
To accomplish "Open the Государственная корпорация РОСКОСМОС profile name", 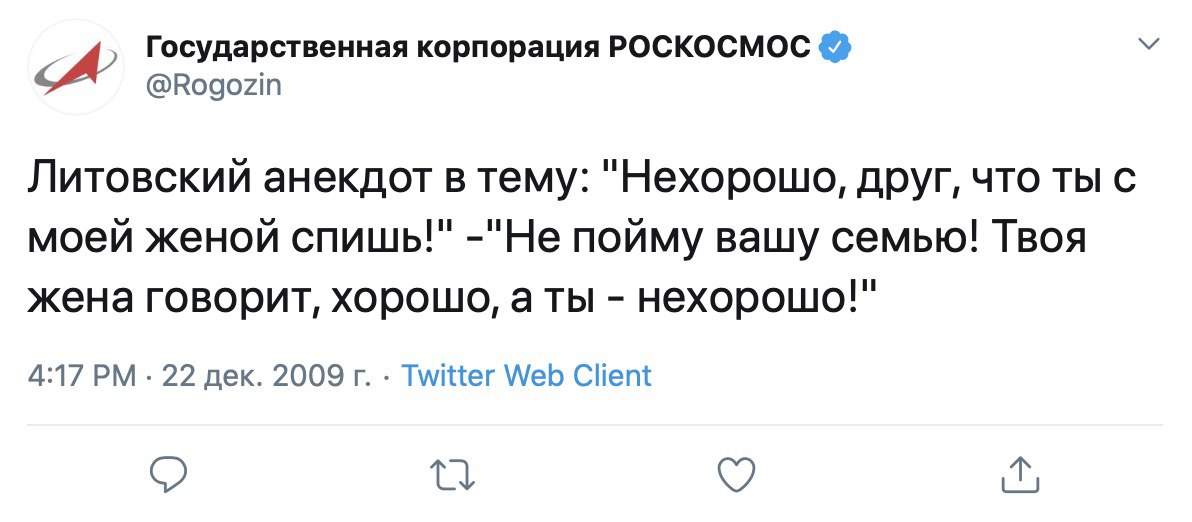I will (478, 48).
